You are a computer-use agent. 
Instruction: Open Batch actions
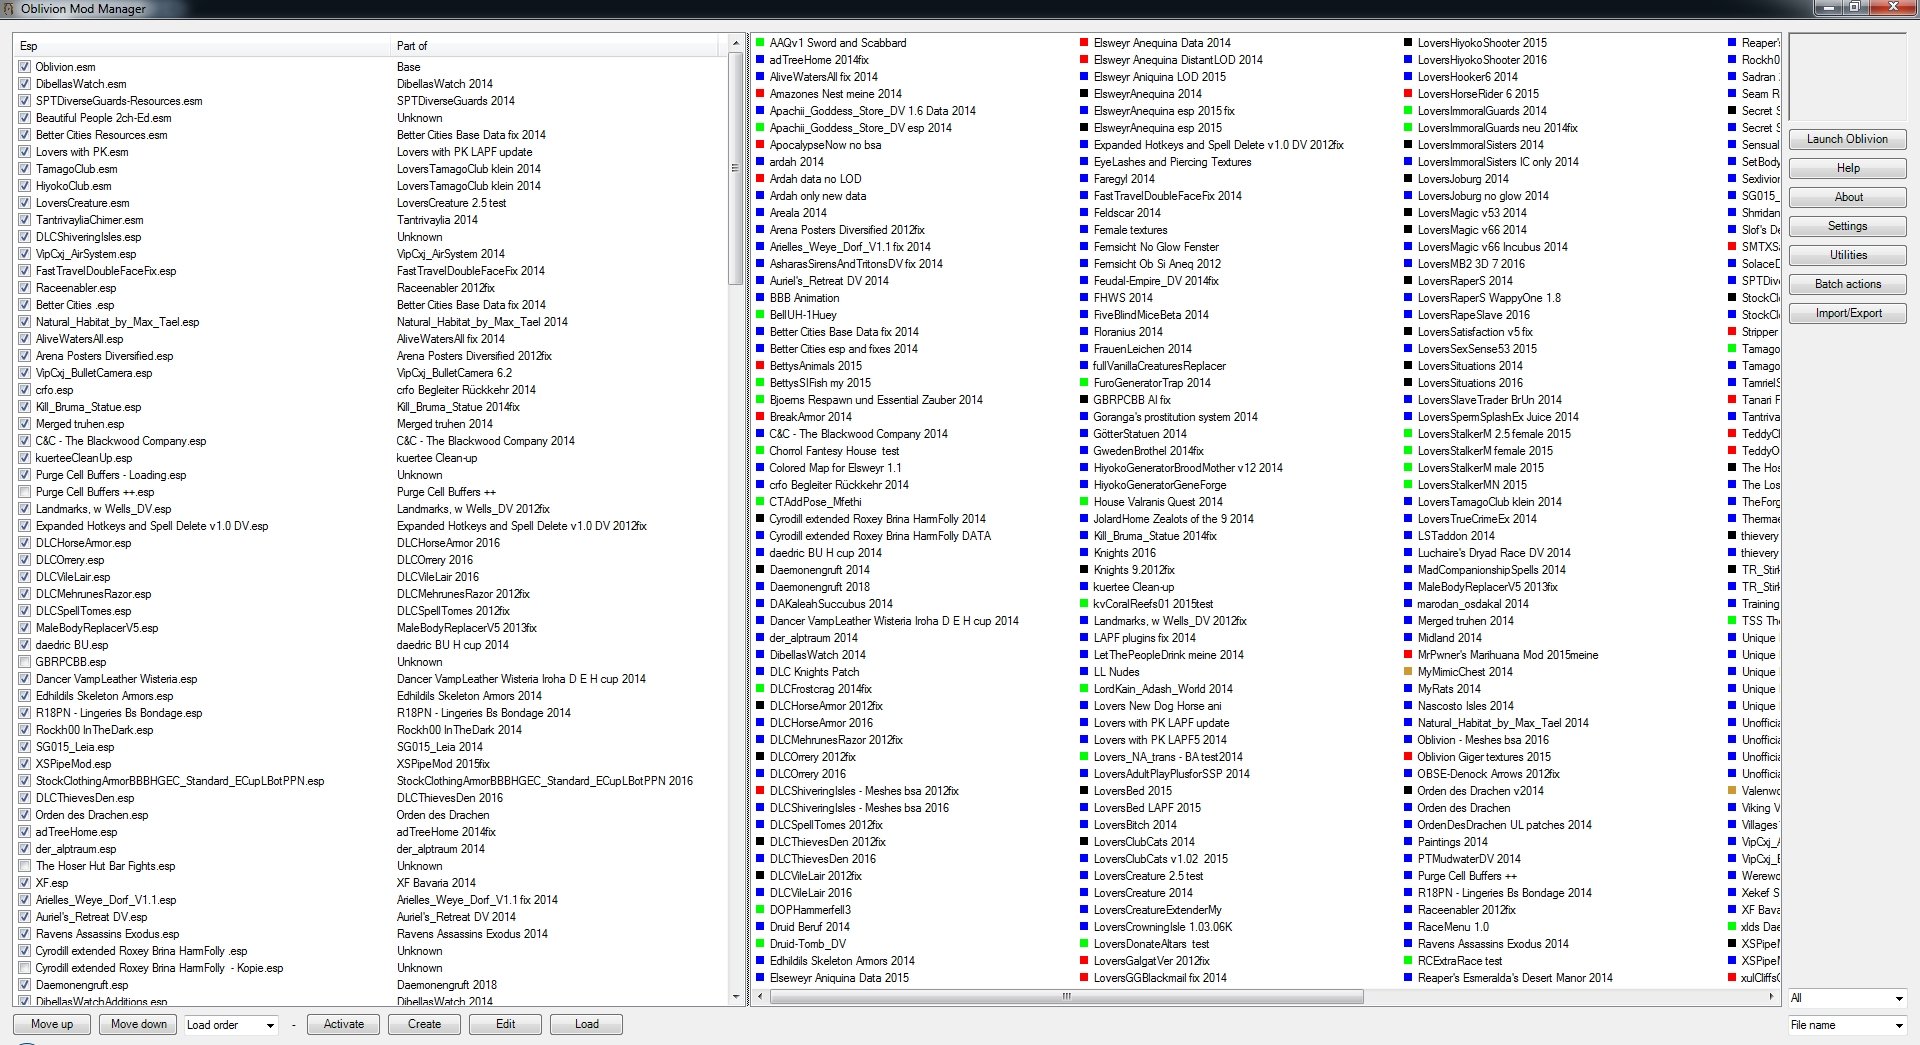point(1847,284)
